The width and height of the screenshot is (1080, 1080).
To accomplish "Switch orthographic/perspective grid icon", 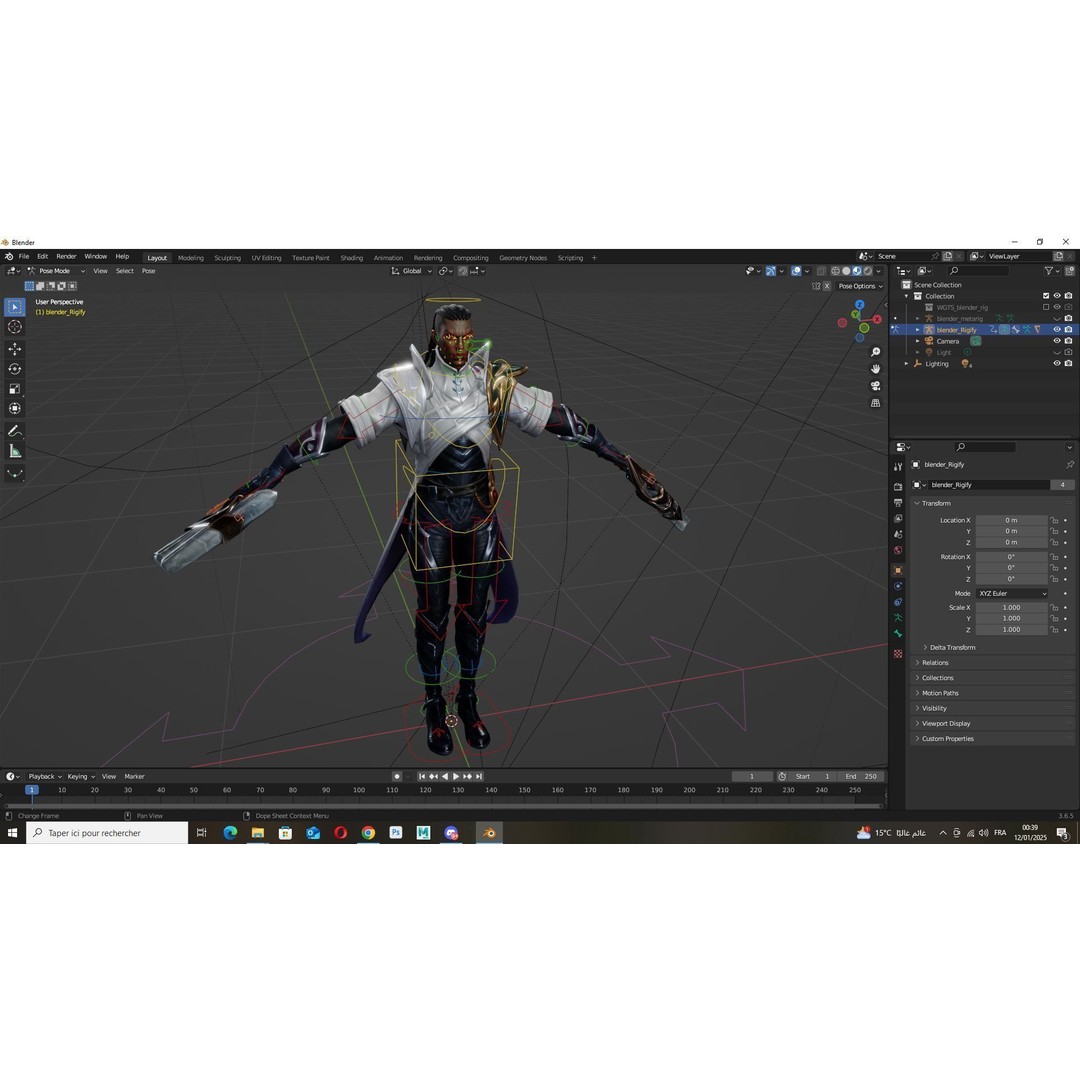I will [x=875, y=403].
